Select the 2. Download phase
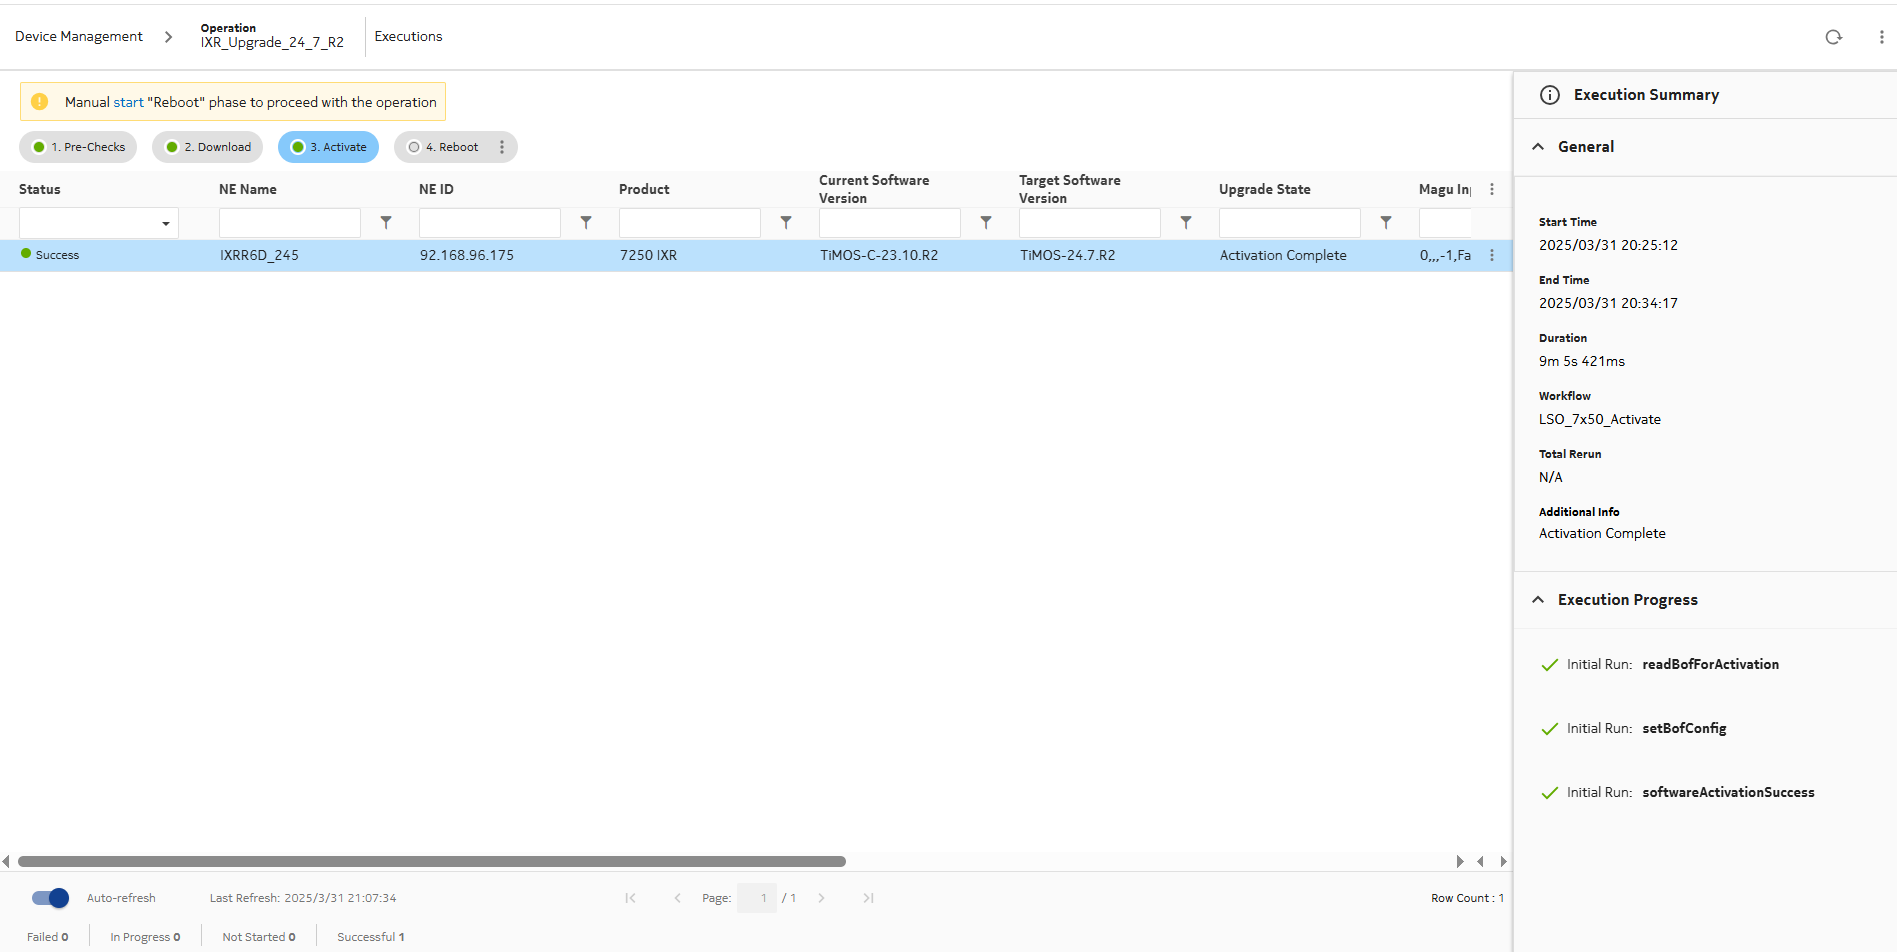 208,147
